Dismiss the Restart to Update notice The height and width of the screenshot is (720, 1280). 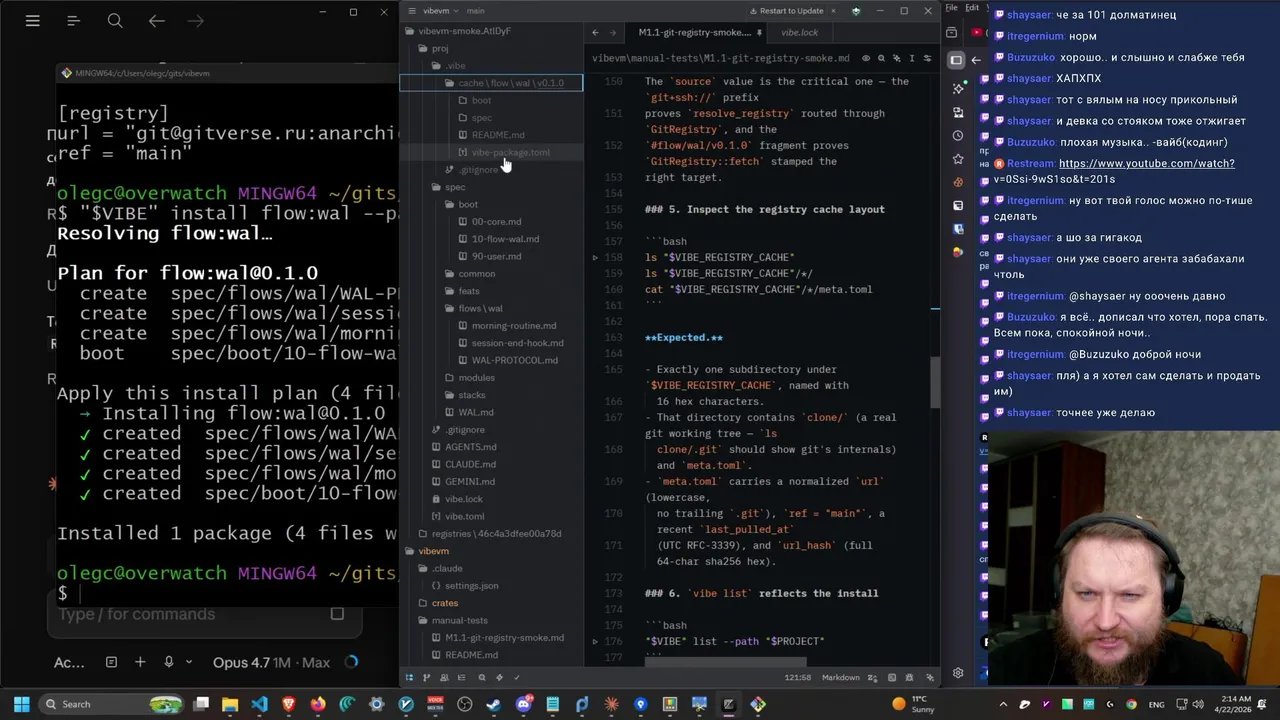point(832,11)
